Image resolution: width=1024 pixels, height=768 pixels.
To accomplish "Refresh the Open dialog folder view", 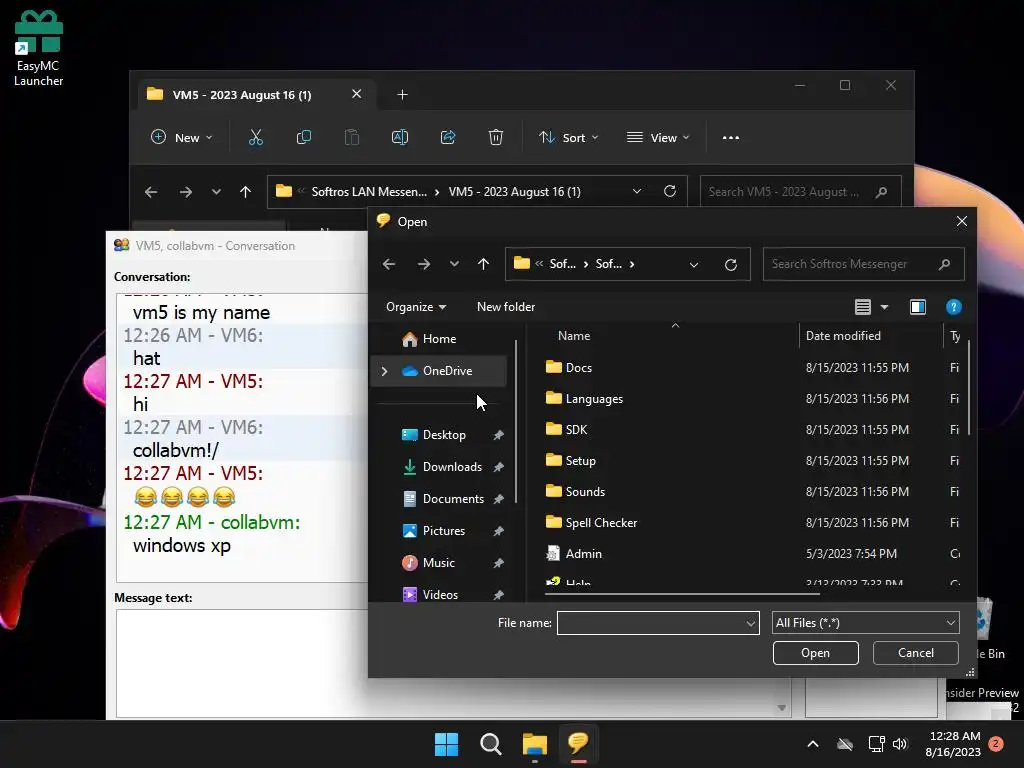I will (731, 264).
